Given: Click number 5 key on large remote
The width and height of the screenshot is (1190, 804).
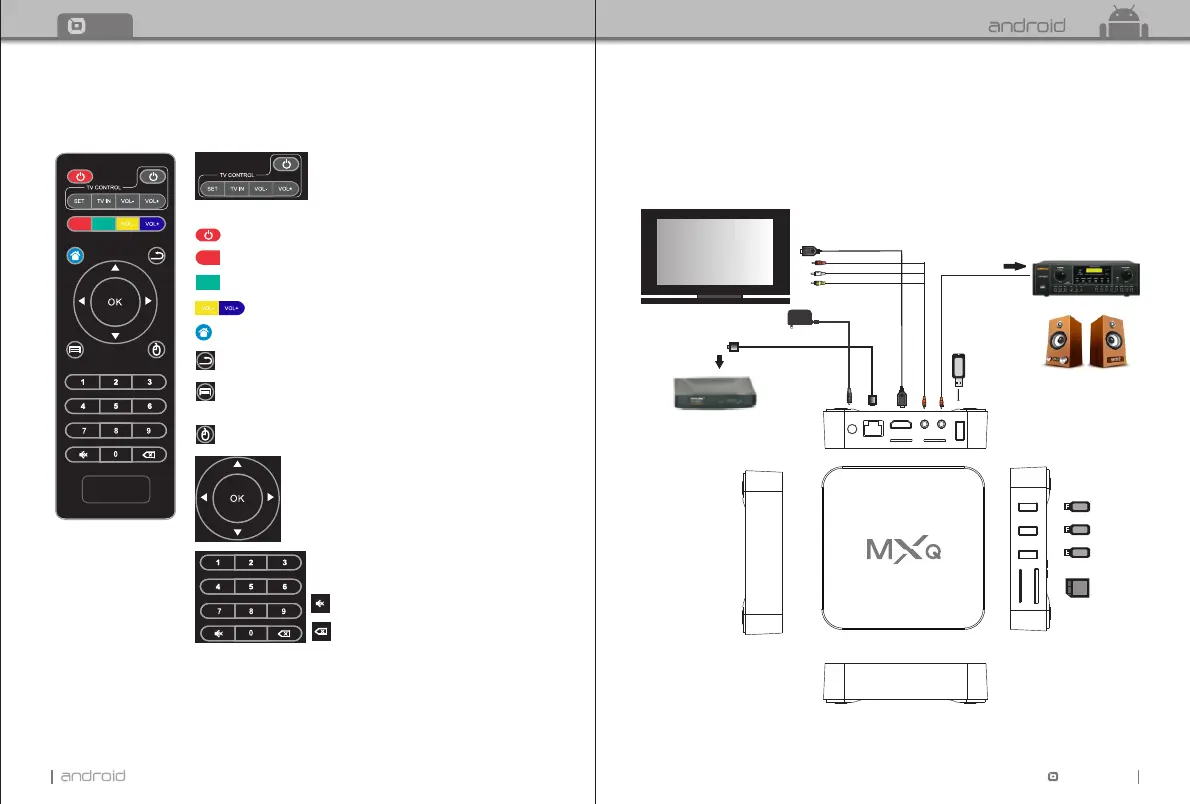Looking at the screenshot, I should pos(115,406).
